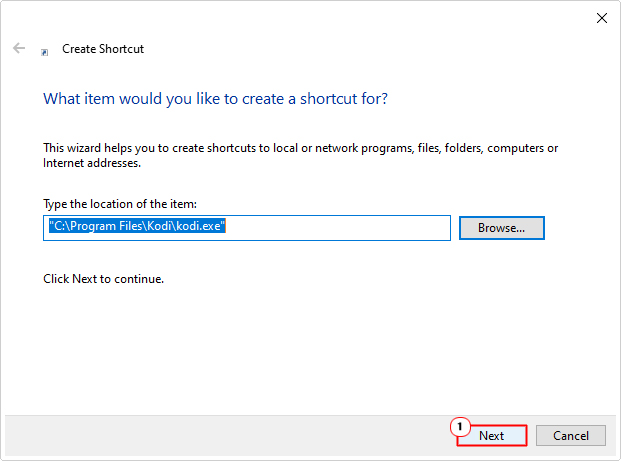Click the numbered step 1 annotation circle
Image resolution: width=621 pixels, height=461 pixels.
(461, 426)
